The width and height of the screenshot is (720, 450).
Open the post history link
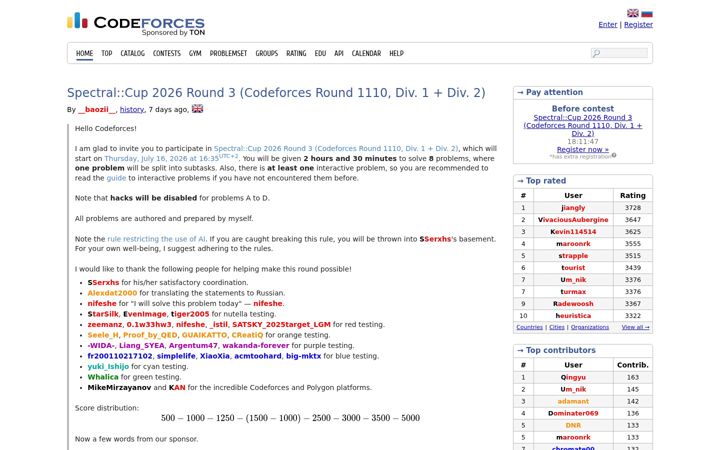[132, 110]
